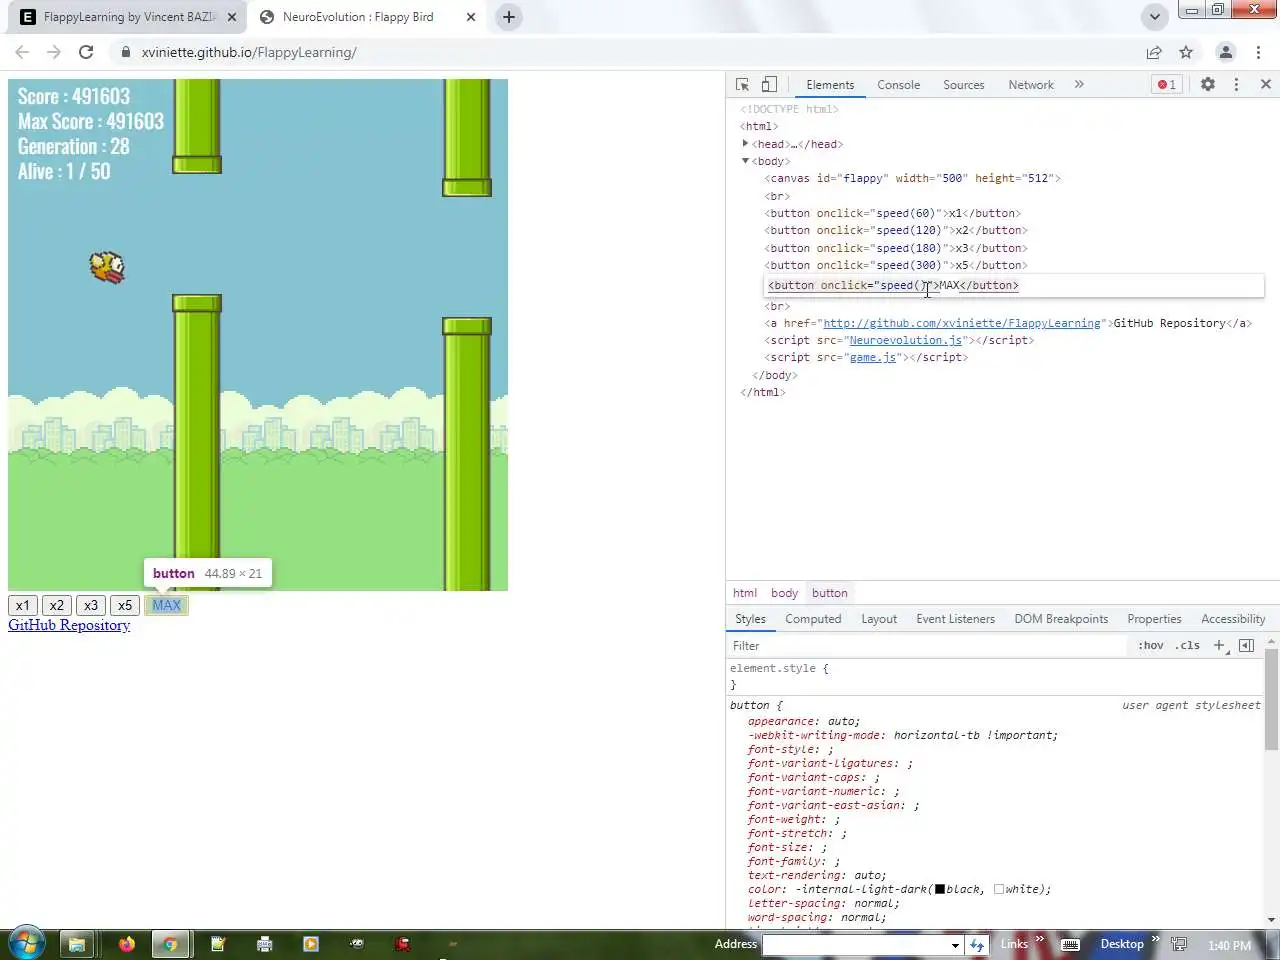Select html in the breadcrumb bar
The image size is (1280, 960).
pos(745,593)
